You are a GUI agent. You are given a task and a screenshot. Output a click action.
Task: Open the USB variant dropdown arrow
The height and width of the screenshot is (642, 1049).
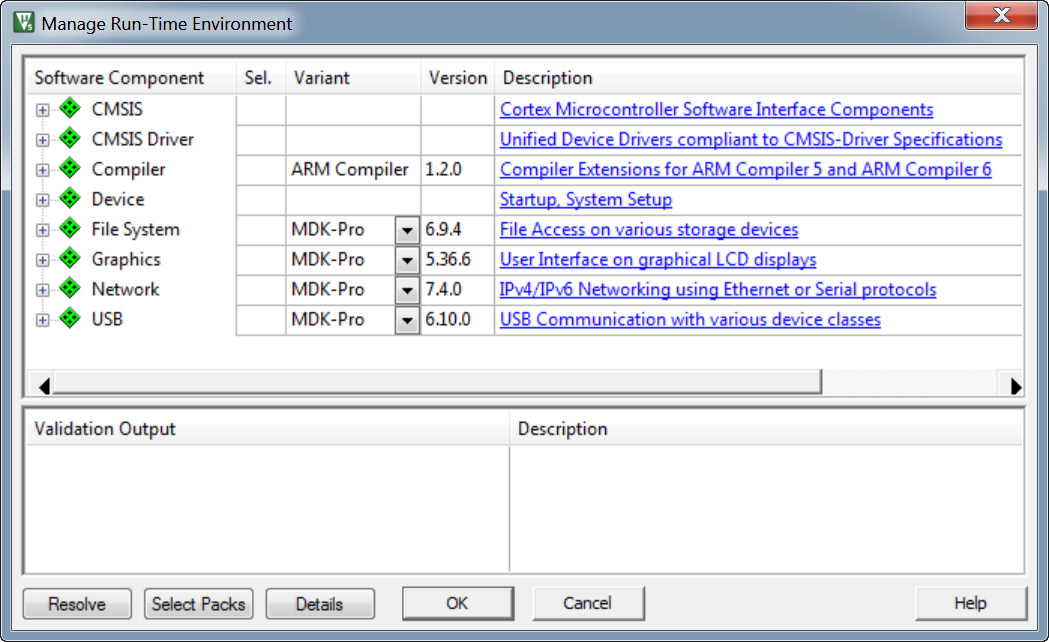tap(407, 320)
